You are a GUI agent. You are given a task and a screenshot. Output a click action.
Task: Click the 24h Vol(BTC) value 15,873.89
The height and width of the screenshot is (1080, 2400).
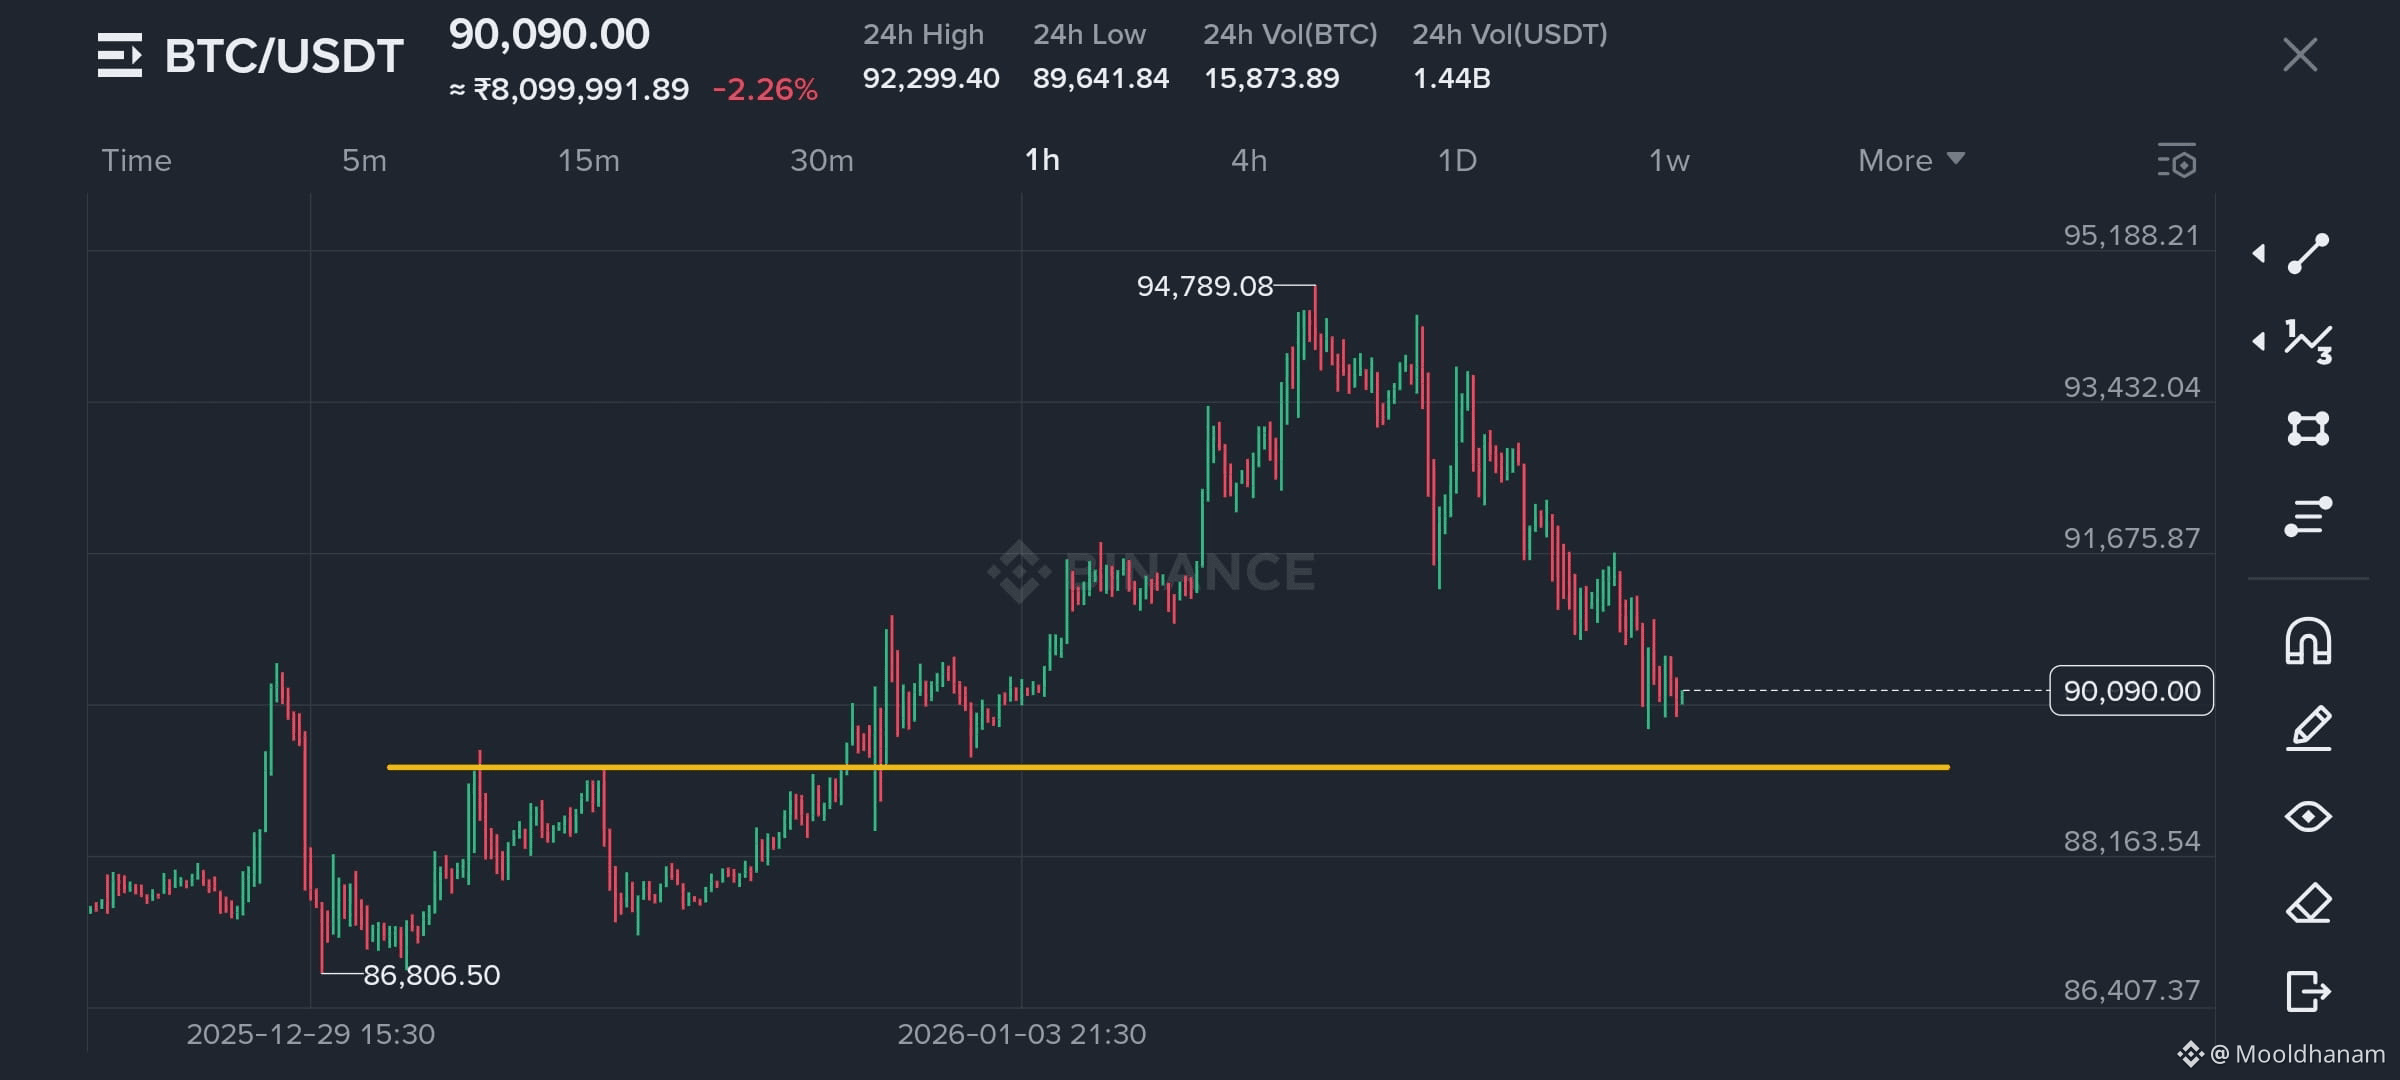coord(1271,78)
